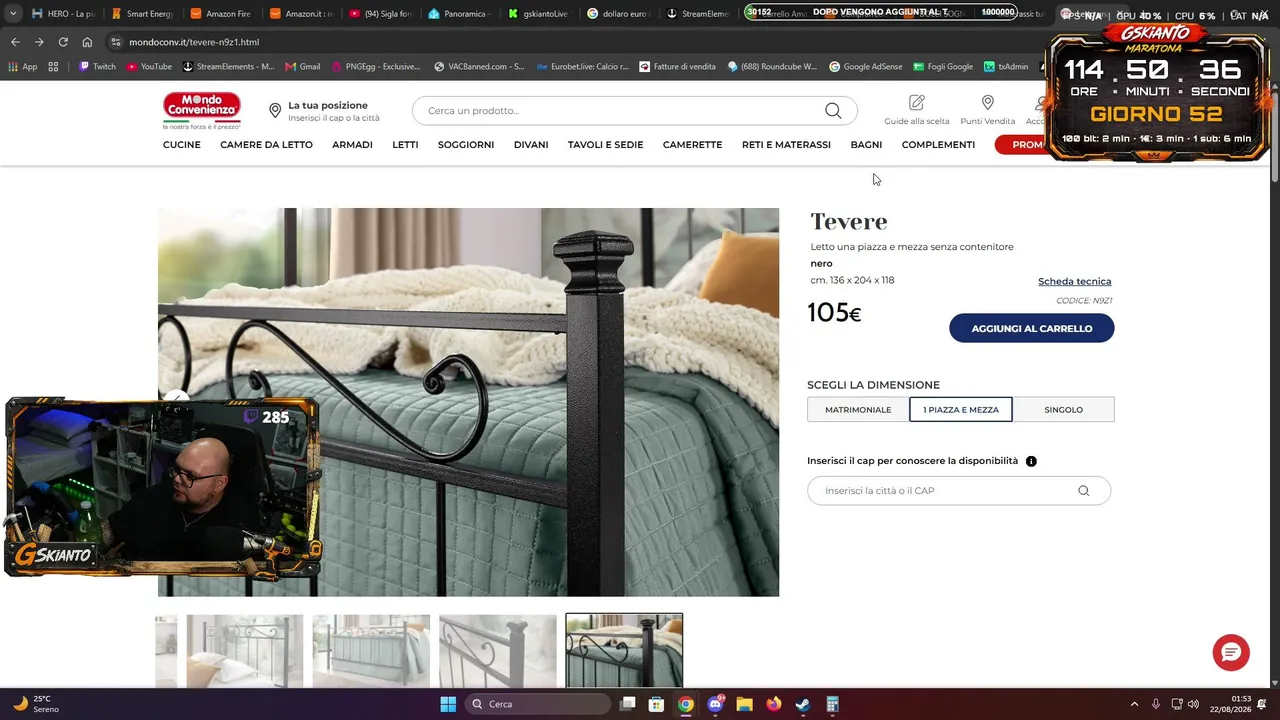The image size is (1280, 720).
Task: Click the browser forward arrow
Action: (x=39, y=42)
